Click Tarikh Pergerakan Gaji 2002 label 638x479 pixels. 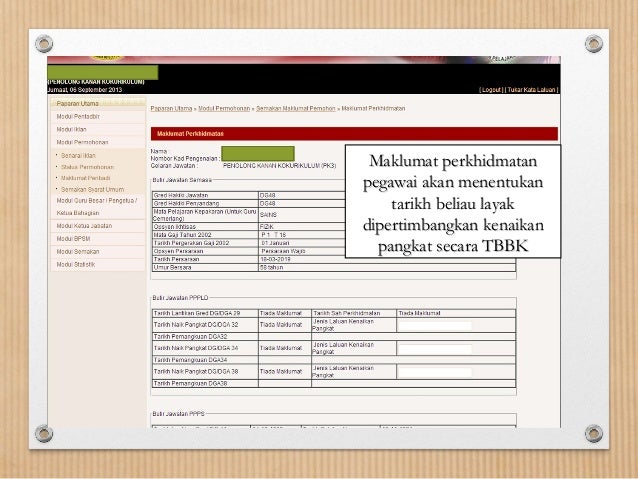coord(191,243)
